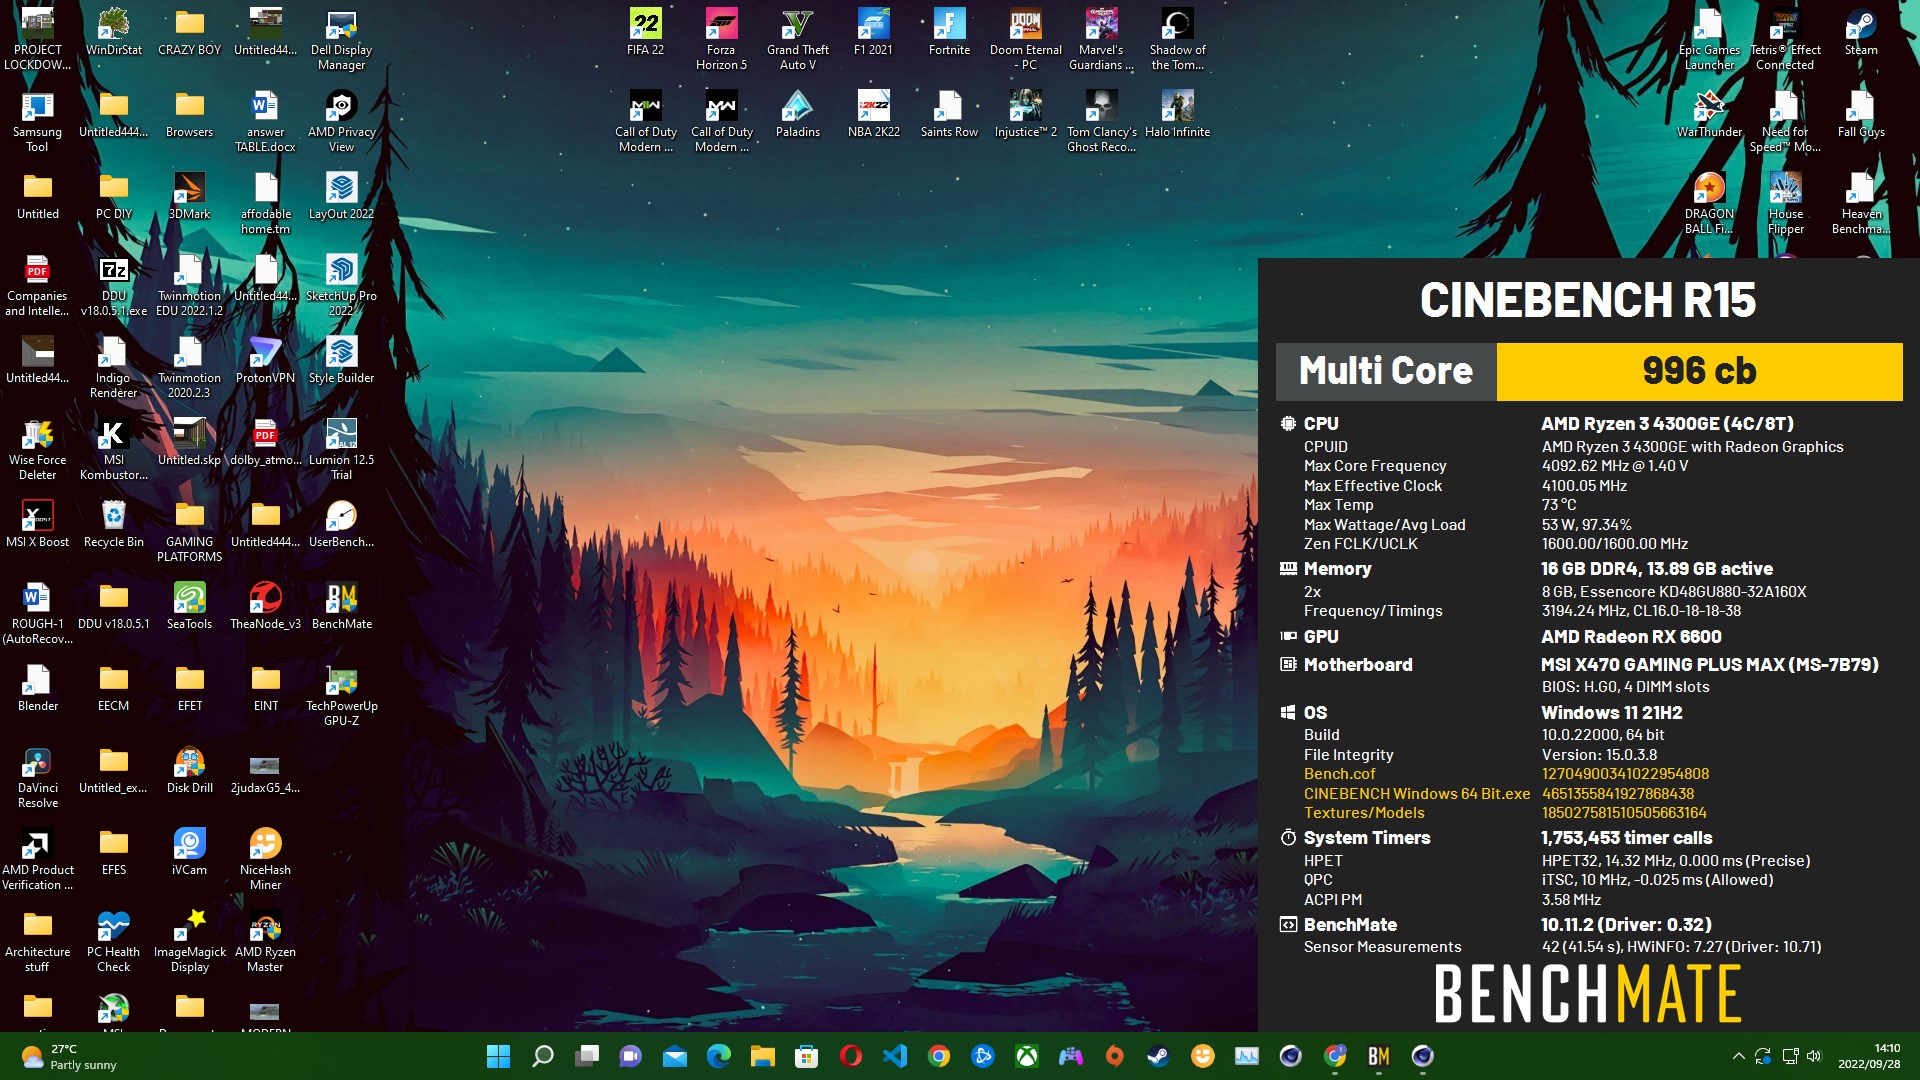This screenshot has height=1080, width=1920.
Task: Open the Recycle Bin
Action: tap(113, 523)
